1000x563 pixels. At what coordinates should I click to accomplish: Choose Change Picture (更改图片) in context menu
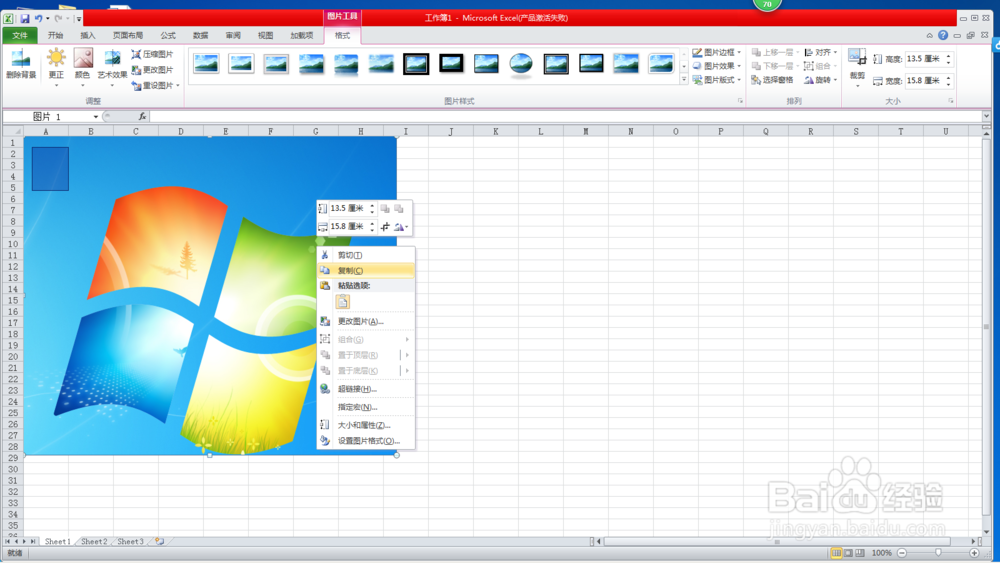pos(366,321)
